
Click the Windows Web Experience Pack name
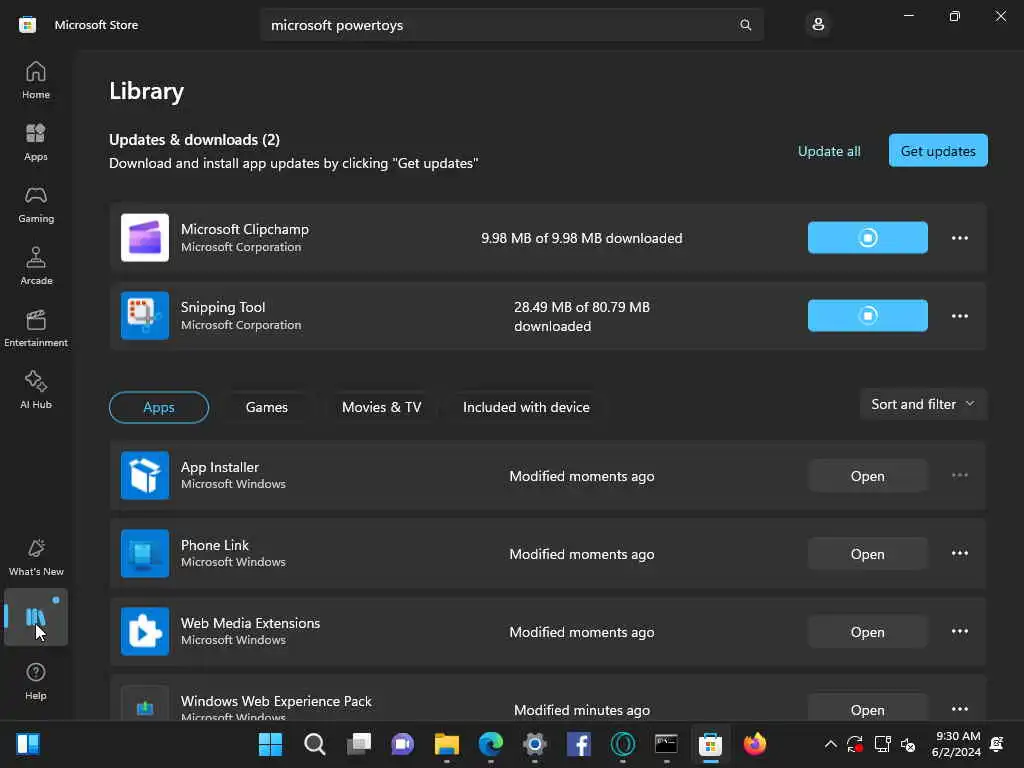[x=276, y=701]
